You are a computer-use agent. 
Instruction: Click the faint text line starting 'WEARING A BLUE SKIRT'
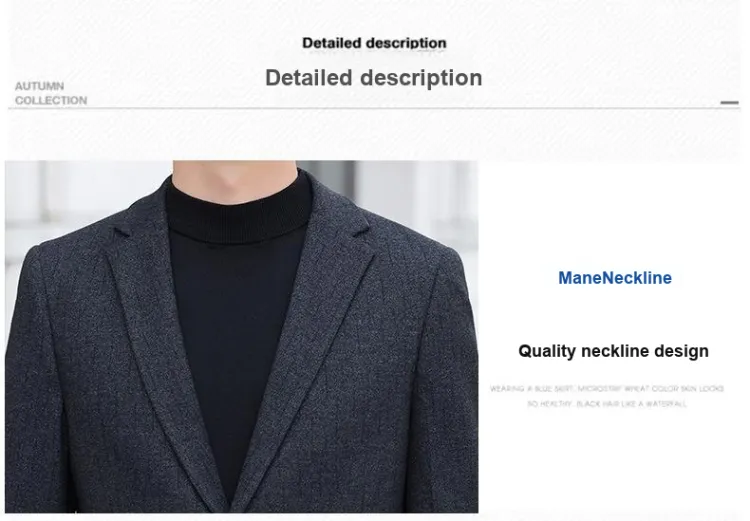click(x=607, y=388)
